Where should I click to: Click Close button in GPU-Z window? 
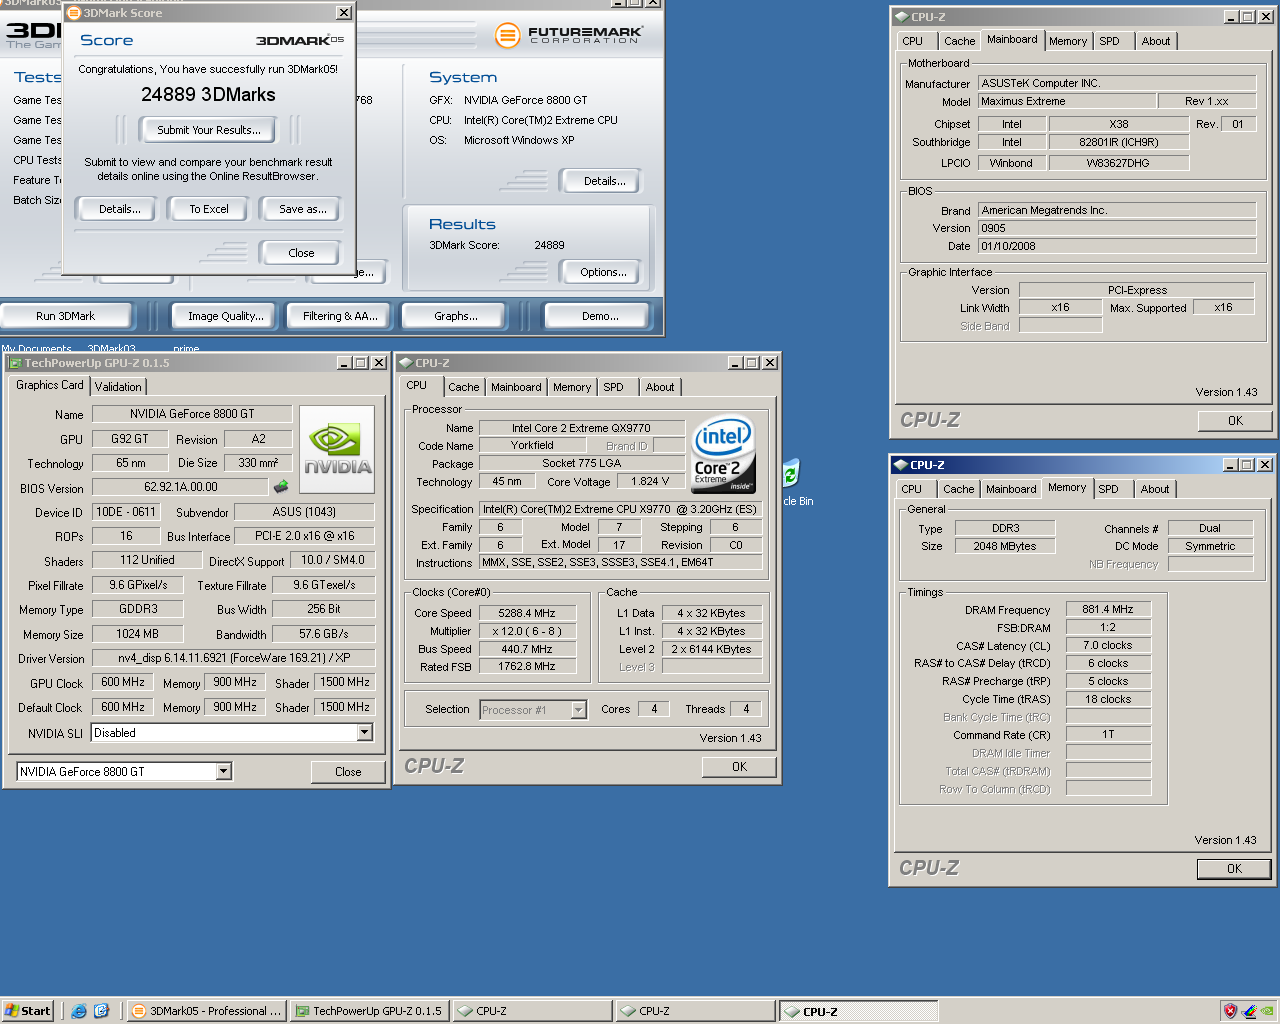point(348,772)
